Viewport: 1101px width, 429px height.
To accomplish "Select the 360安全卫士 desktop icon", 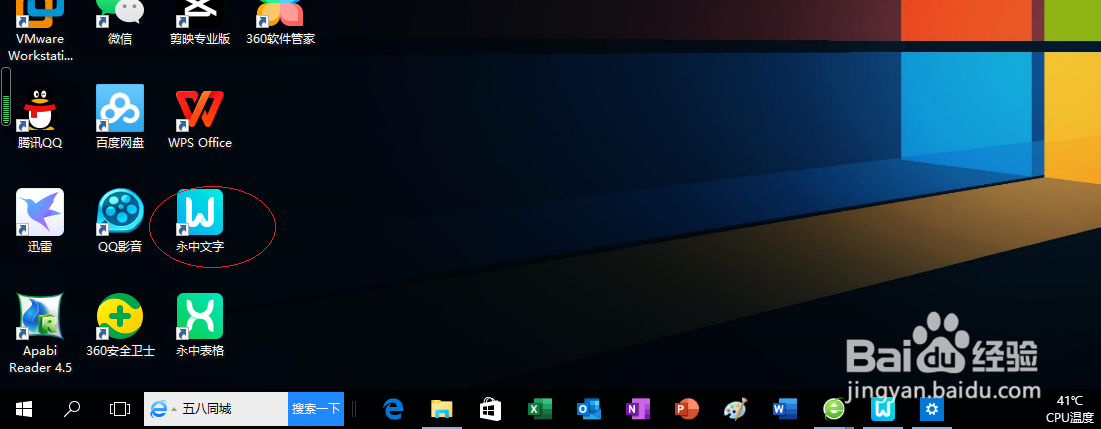I will coord(120,324).
